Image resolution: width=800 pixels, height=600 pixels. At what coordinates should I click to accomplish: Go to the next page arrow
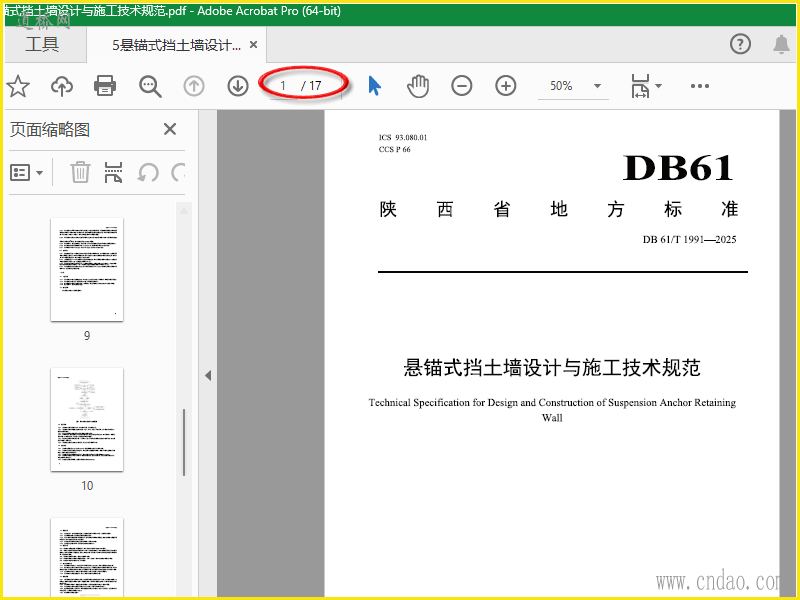click(238, 86)
